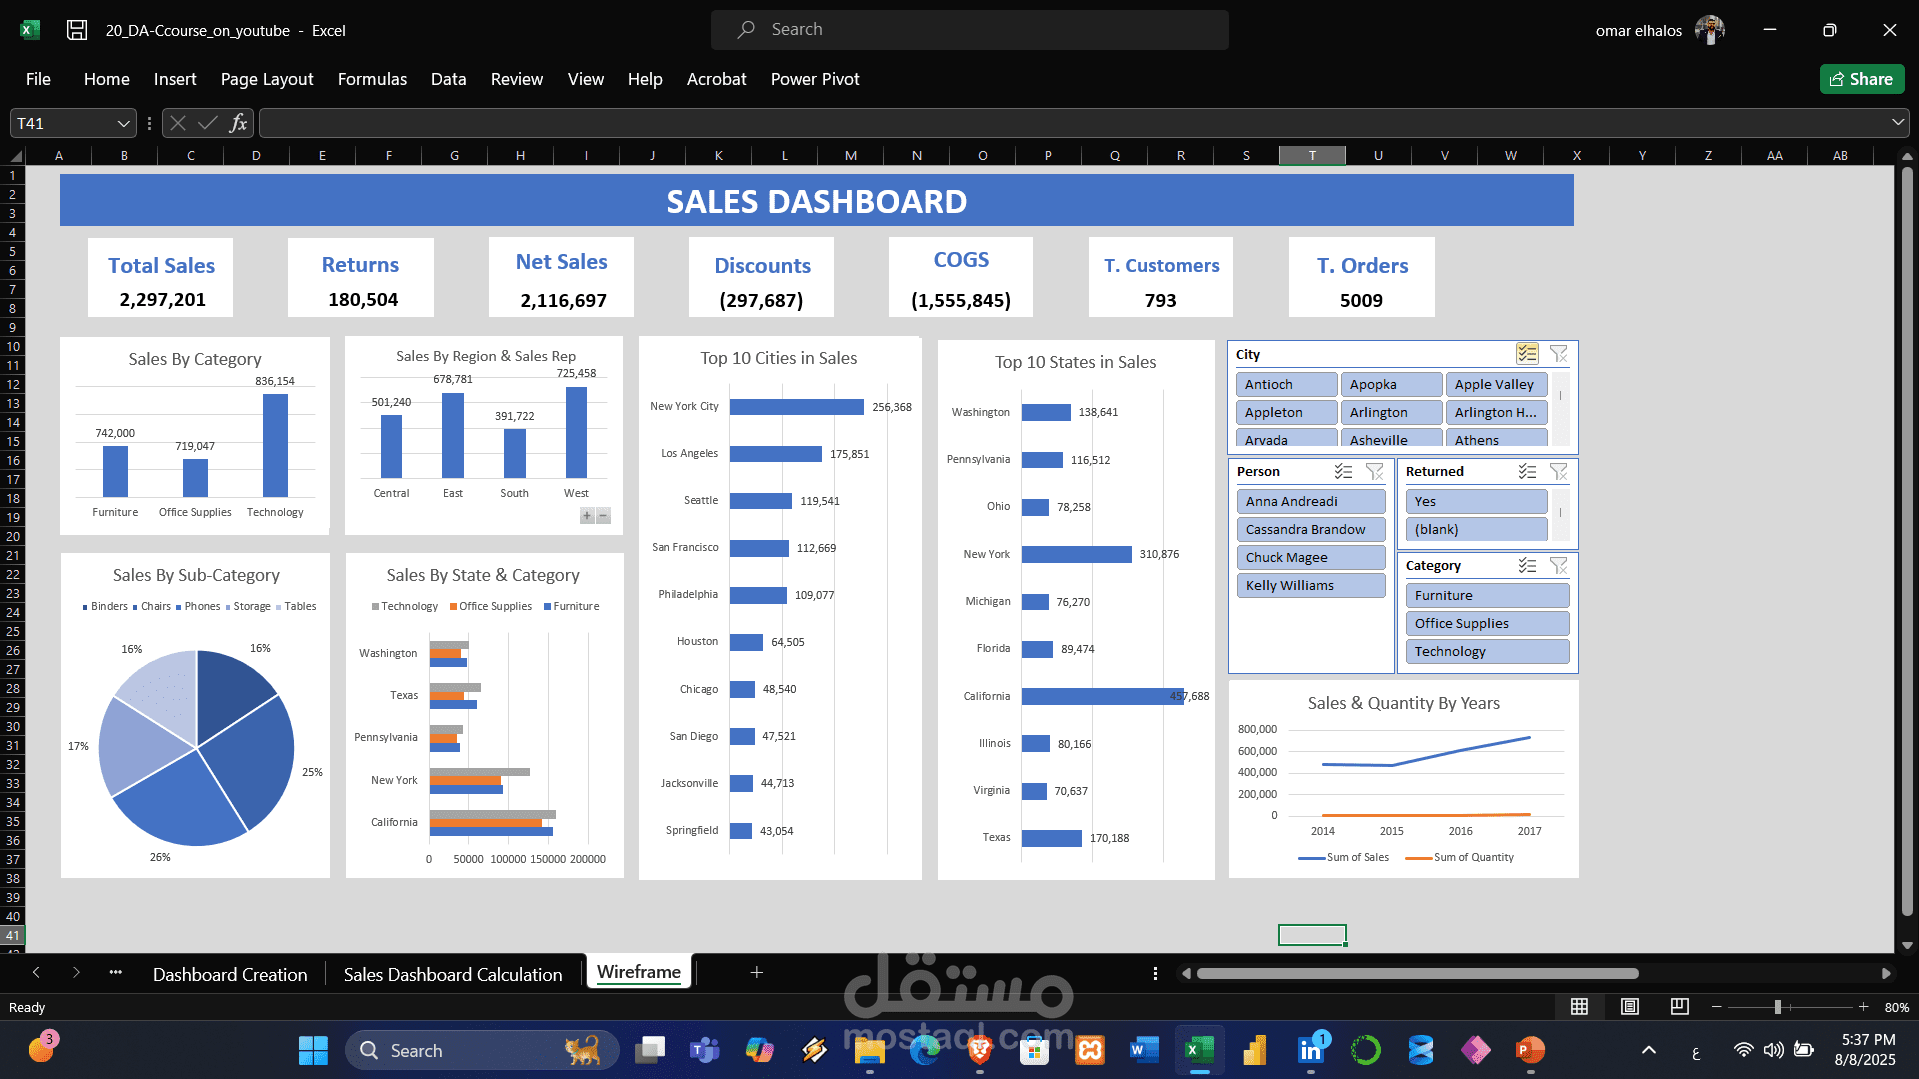Open LinkedIn from the taskbar
This screenshot has width=1919, height=1079.
point(1310,1050)
